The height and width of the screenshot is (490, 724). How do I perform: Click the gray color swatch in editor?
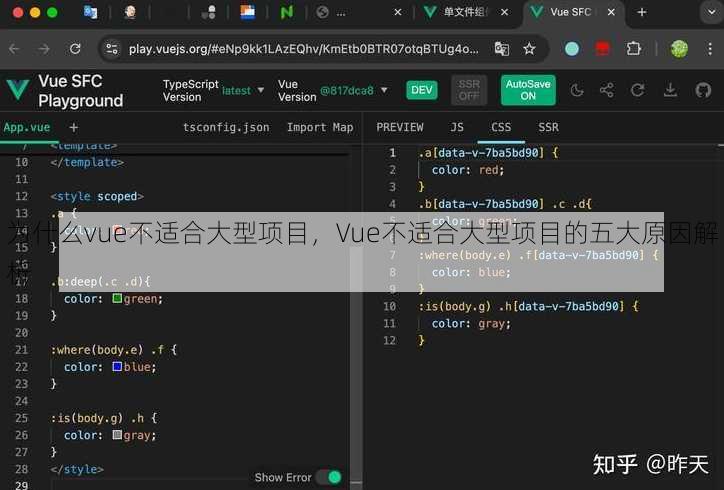[117, 435]
